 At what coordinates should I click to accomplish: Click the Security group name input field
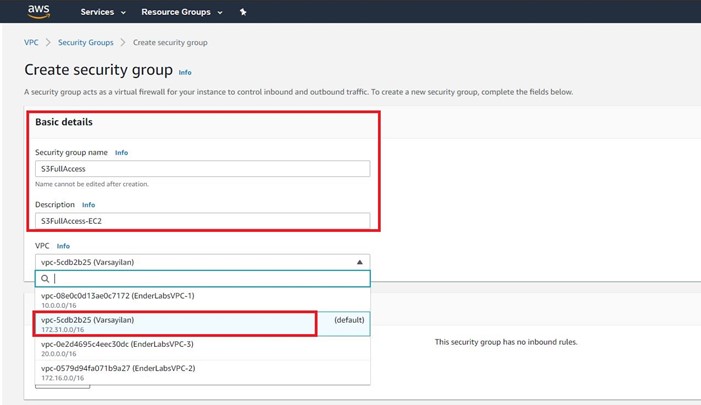[203, 169]
